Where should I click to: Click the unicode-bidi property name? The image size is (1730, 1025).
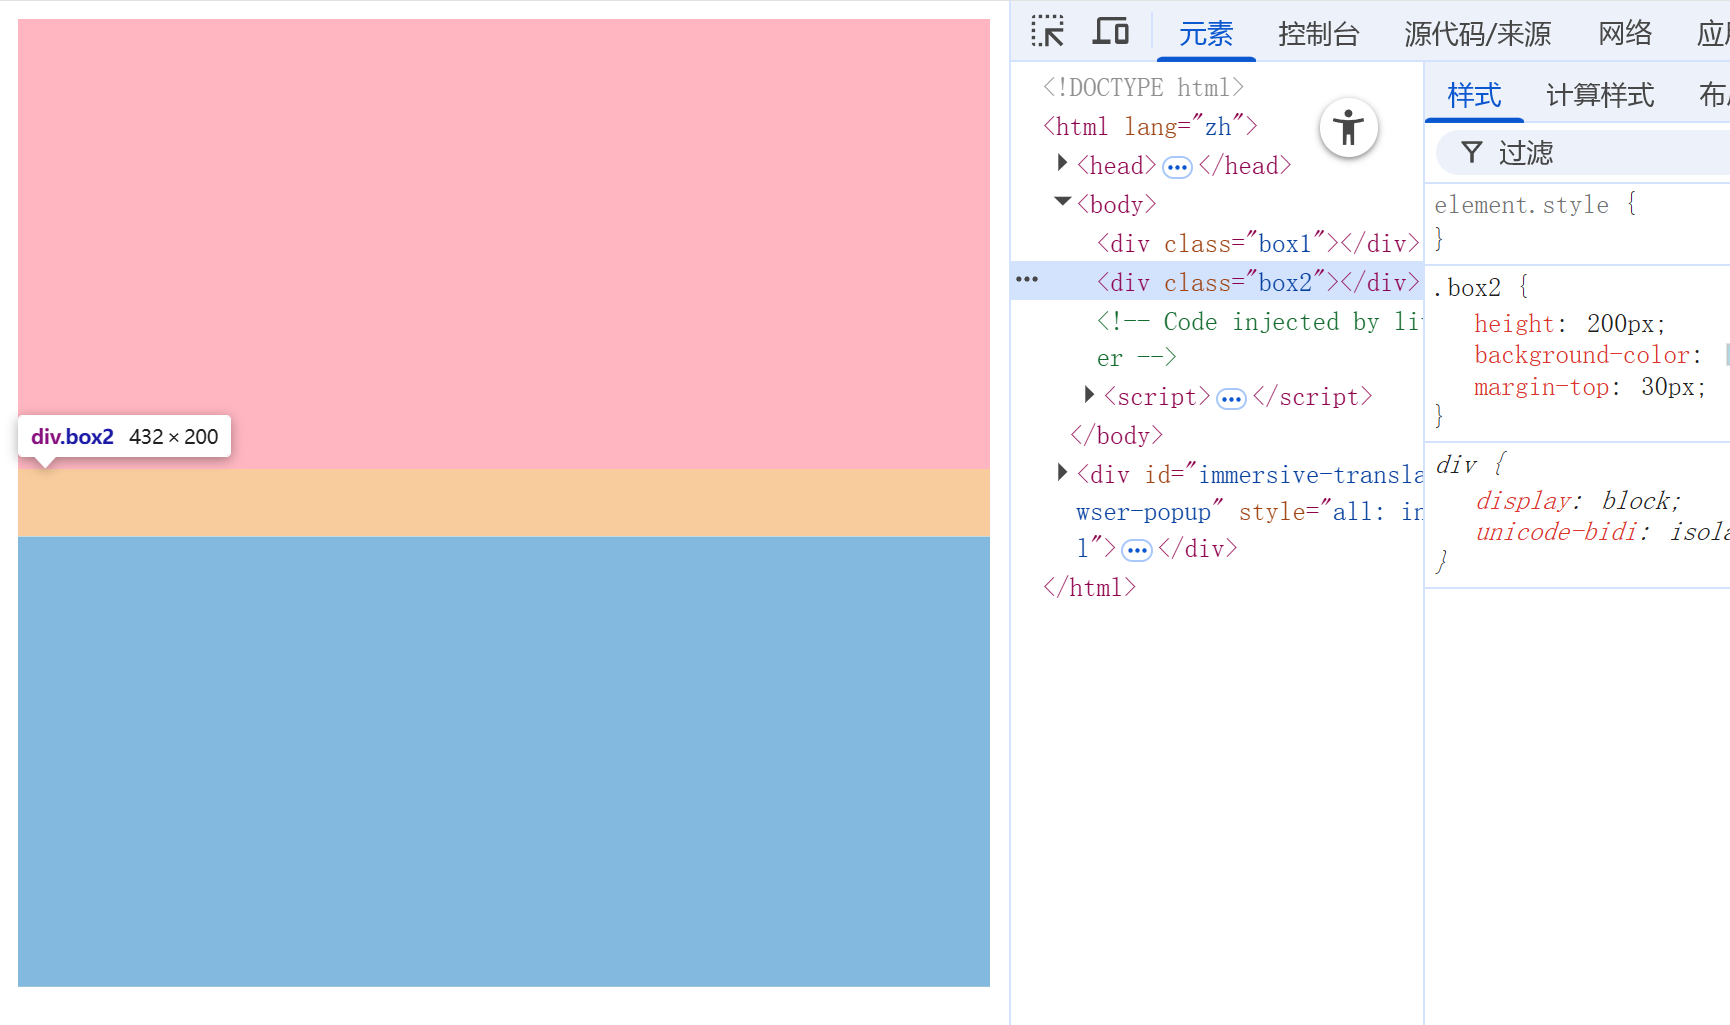1556,532
